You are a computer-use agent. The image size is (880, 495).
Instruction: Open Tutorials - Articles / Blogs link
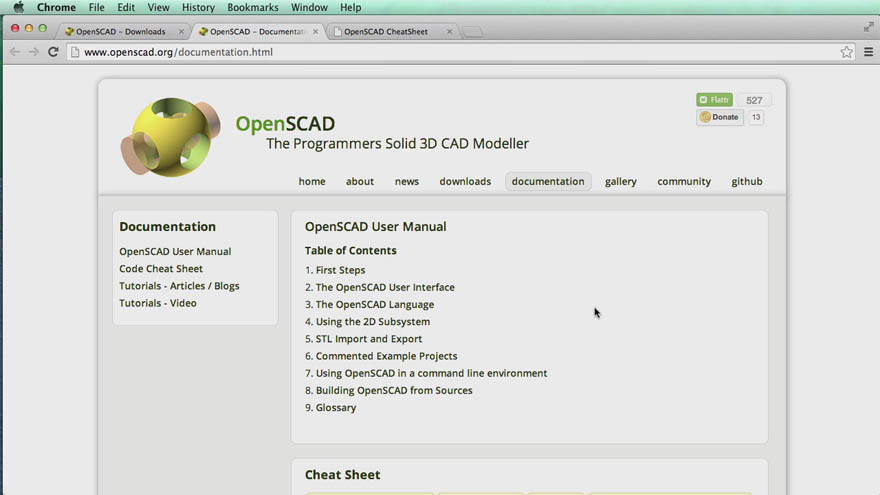179,286
